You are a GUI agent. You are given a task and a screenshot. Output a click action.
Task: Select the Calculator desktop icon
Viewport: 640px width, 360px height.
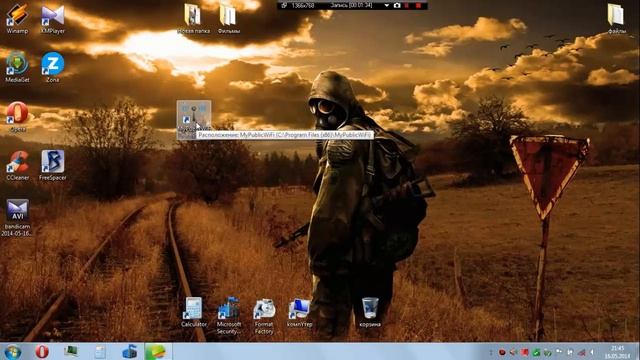point(193,312)
